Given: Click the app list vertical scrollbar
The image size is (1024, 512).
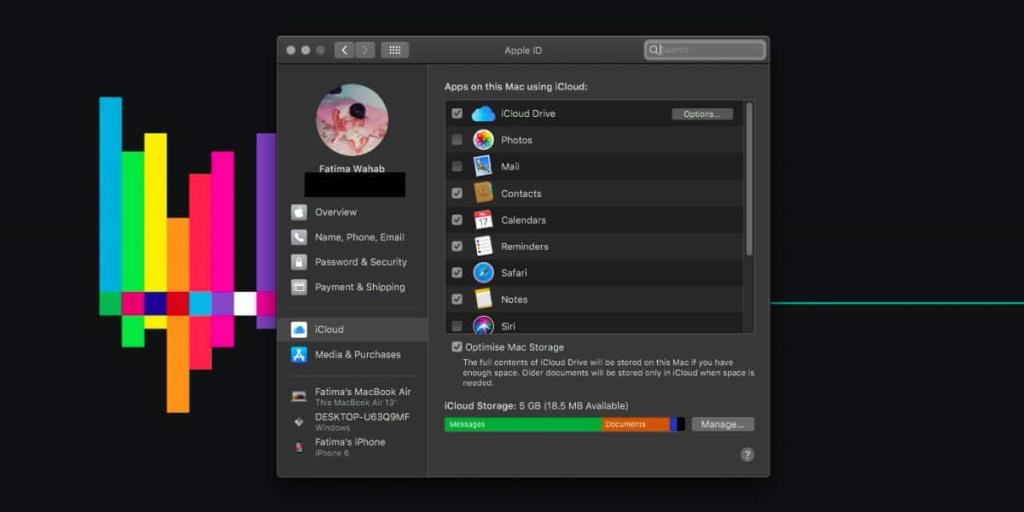Looking at the screenshot, I should (x=749, y=179).
